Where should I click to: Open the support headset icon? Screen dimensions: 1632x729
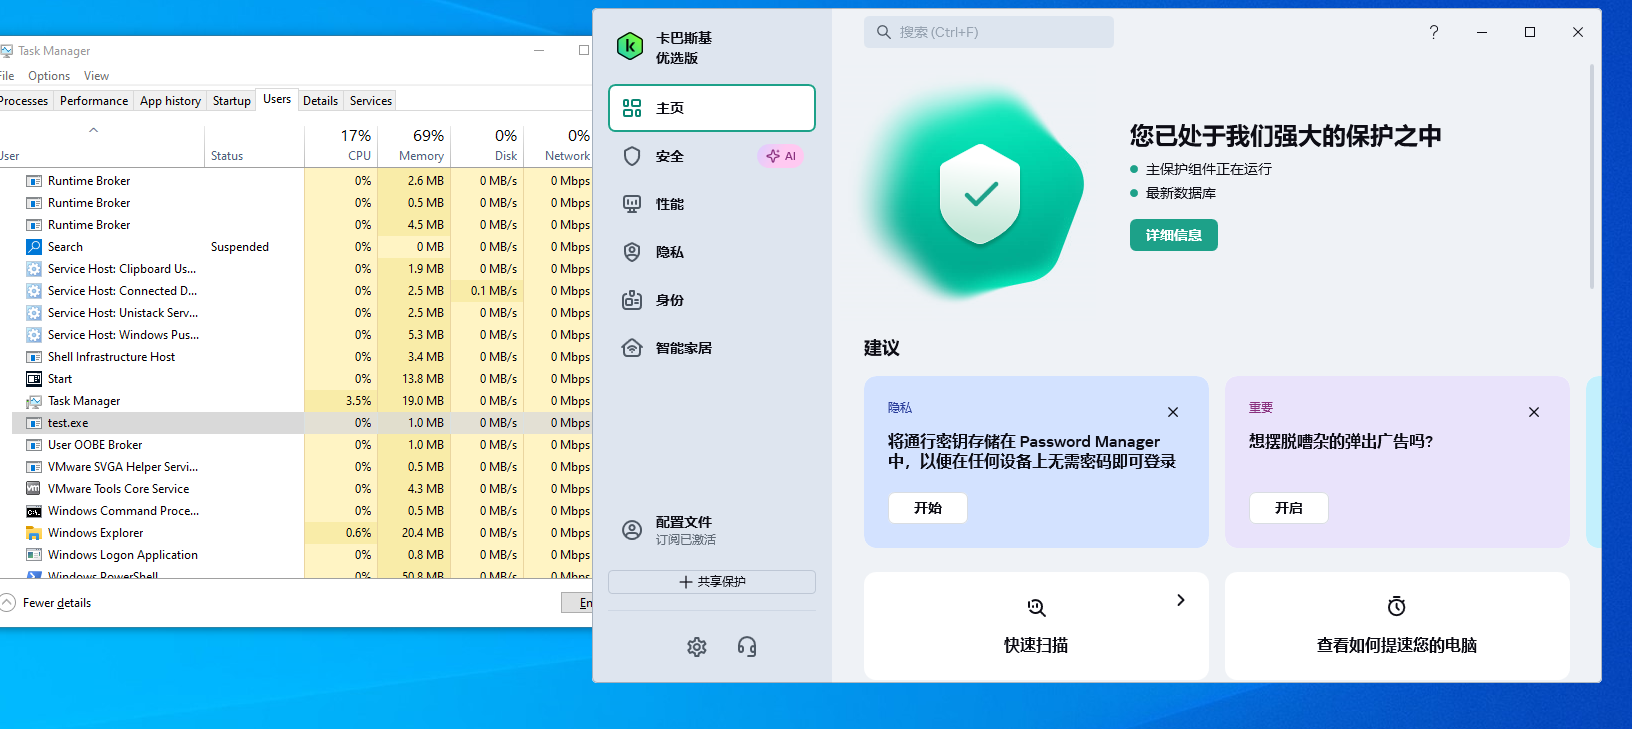[747, 647]
